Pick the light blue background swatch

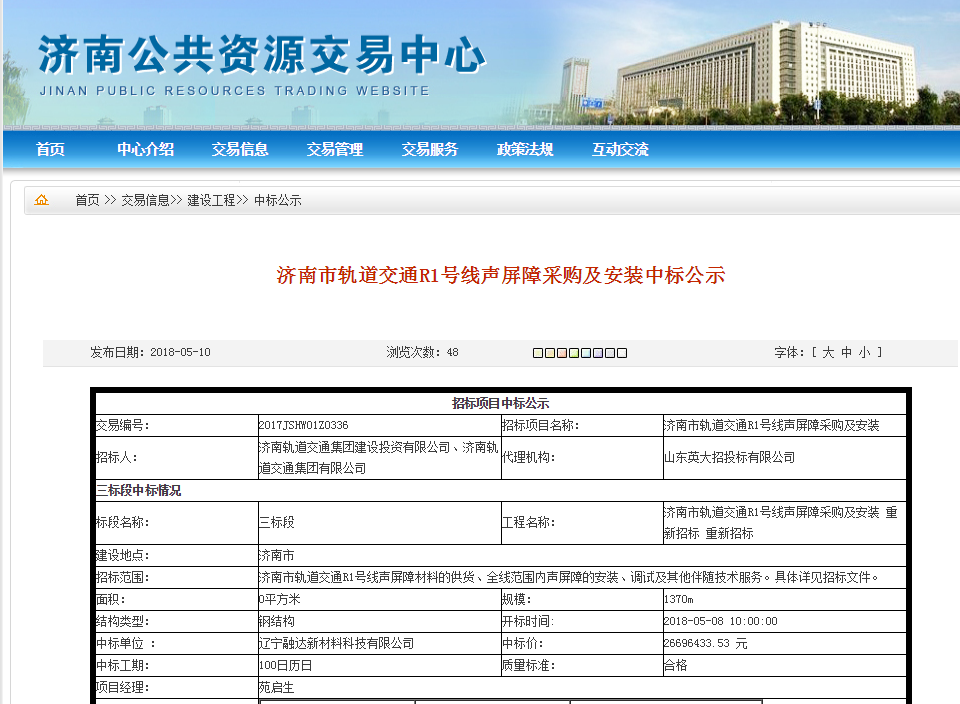(x=586, y=353)
